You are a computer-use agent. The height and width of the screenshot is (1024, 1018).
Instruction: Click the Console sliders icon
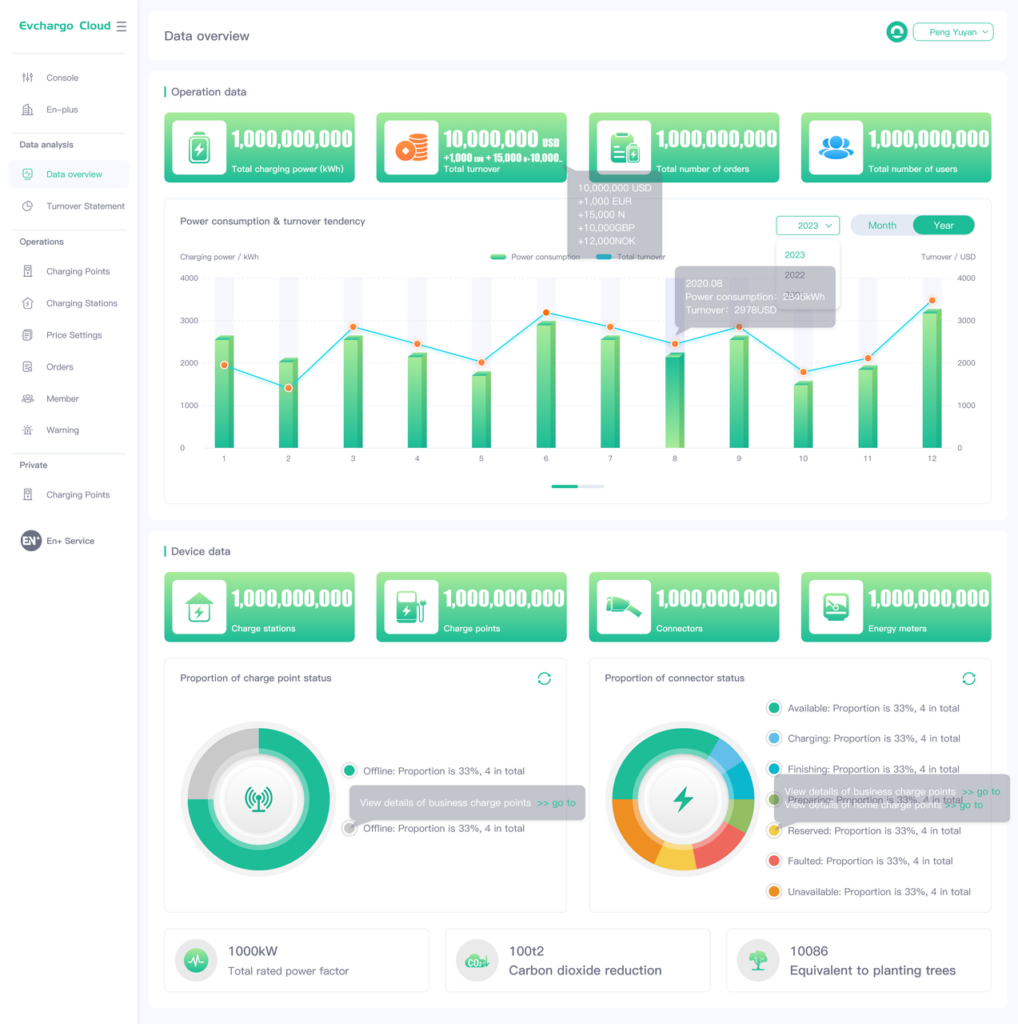[x=27, y=78]
